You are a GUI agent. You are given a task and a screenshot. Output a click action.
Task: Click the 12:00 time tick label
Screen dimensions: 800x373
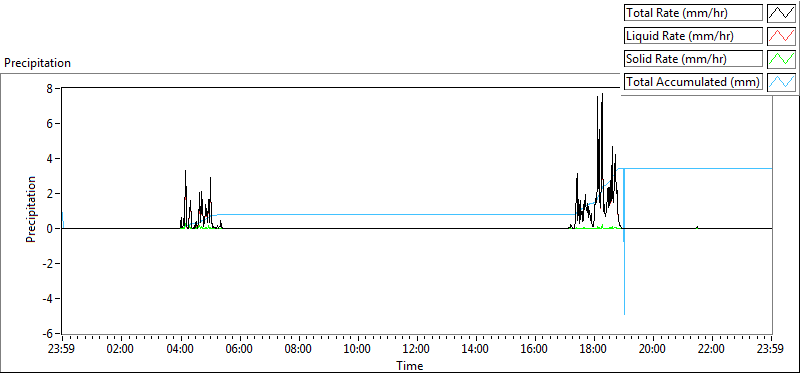[x=417, y=350]
